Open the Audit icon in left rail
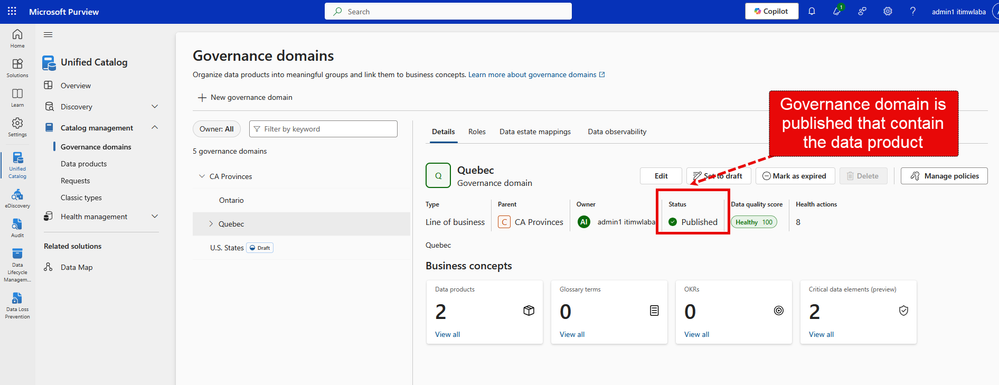The image size is (999, 385). click(17, 228)
